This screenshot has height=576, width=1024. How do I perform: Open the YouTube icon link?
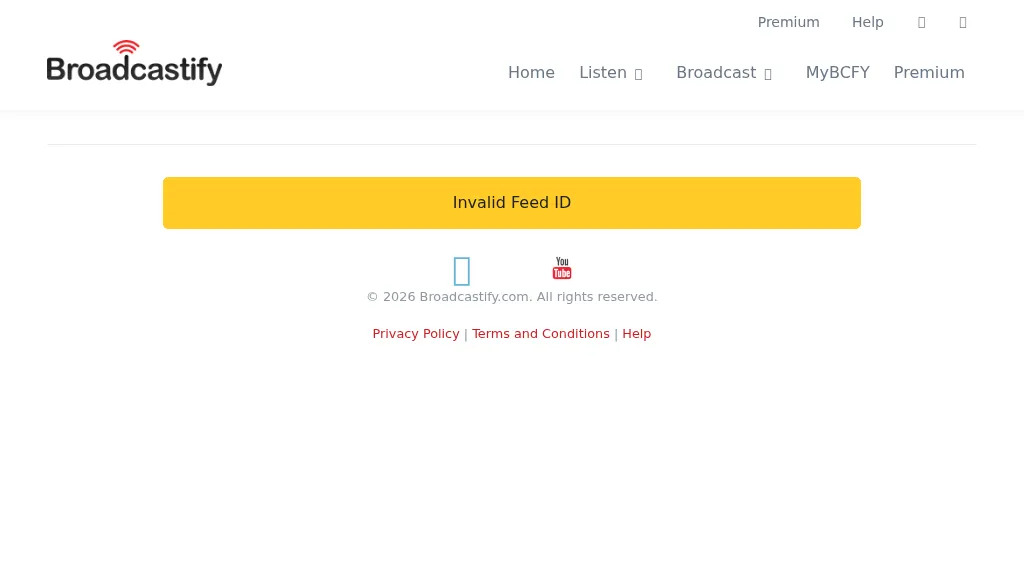562,268
